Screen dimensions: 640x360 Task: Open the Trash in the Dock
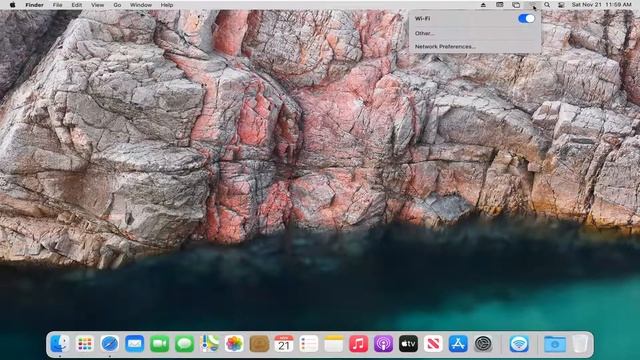tap(580, 344)
